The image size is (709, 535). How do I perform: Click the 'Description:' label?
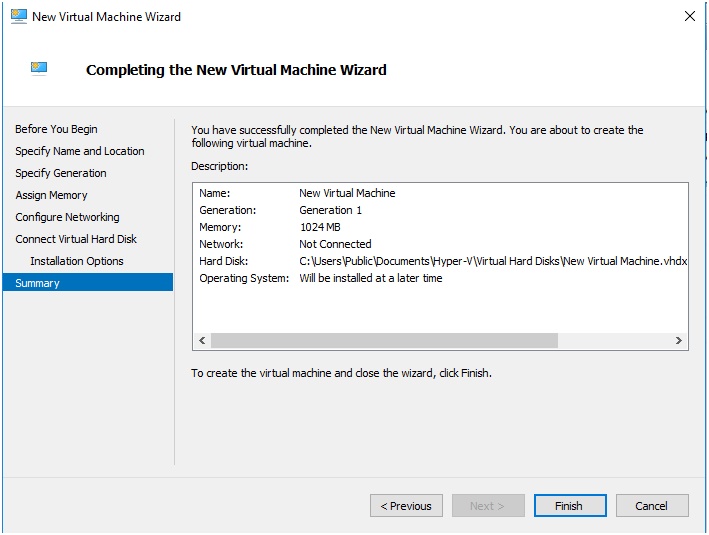coord(219,166)
